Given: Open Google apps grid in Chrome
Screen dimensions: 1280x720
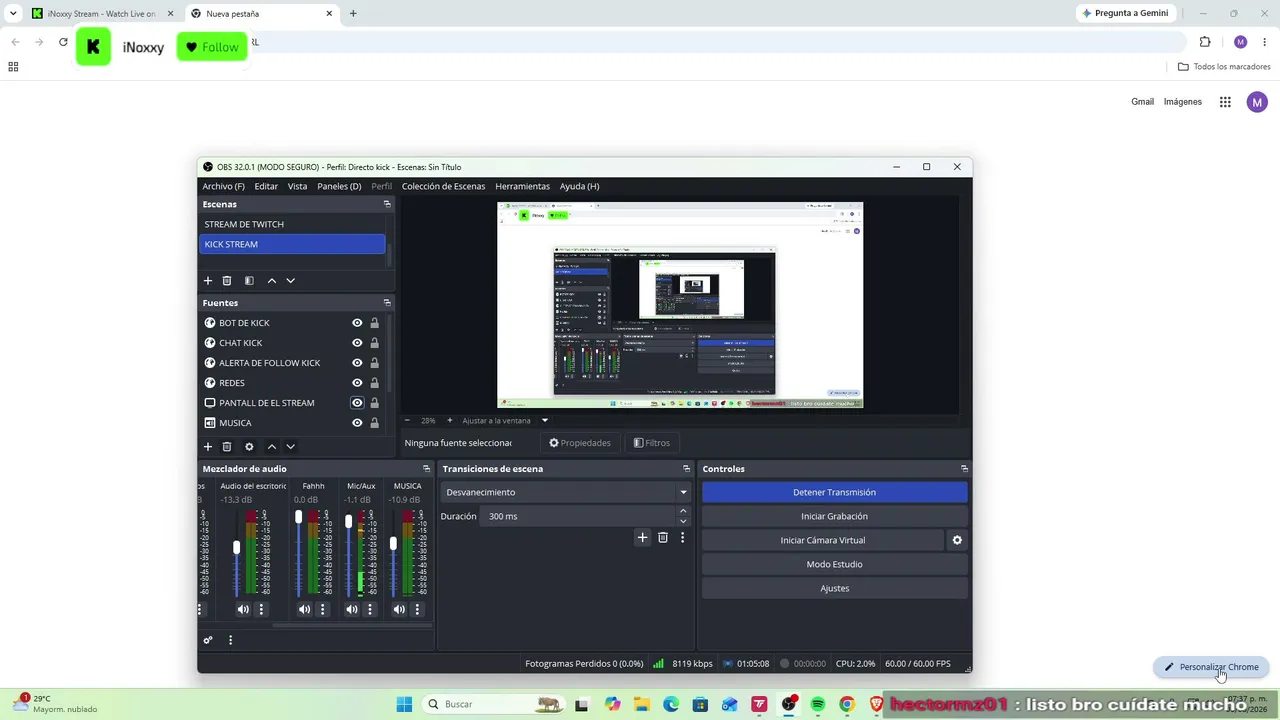Looking at the screenshot, I should tap(1225, 102).
